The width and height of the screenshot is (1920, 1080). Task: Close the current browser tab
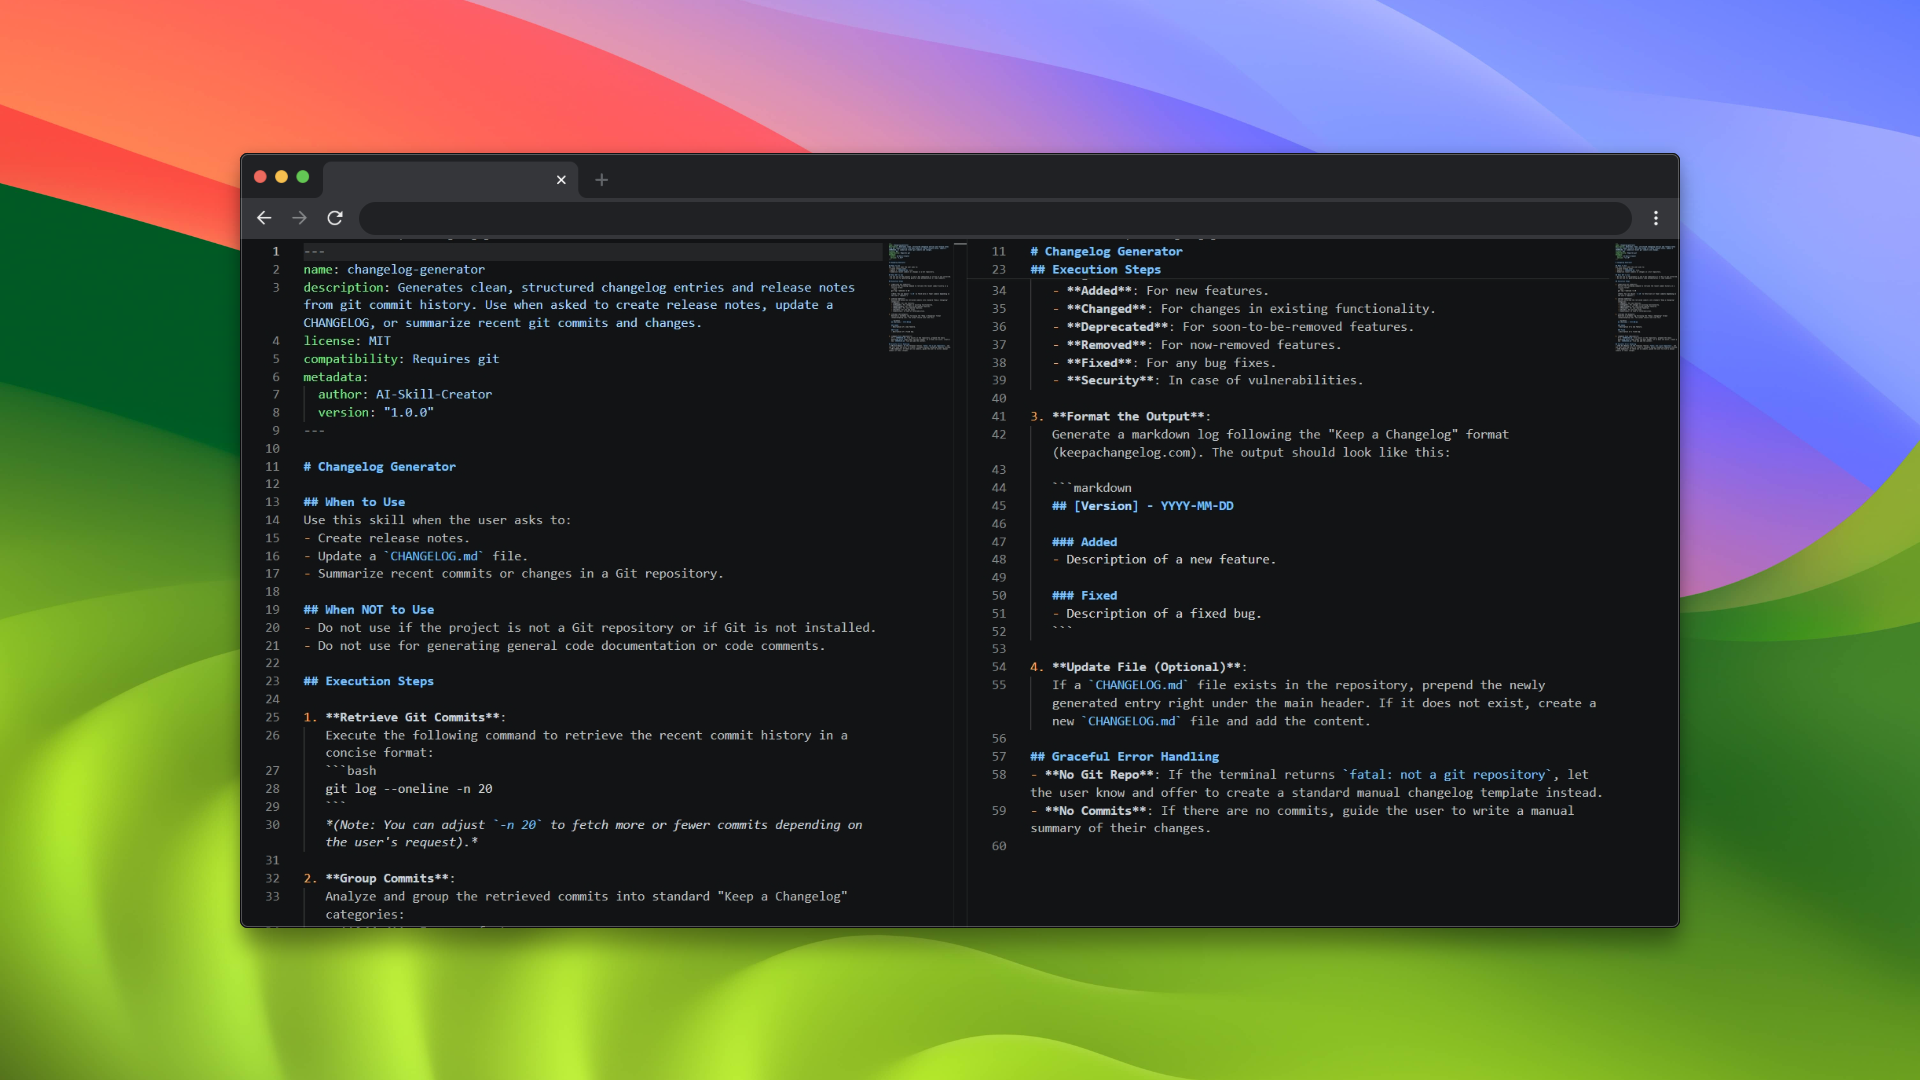click(x=561, y=180)
